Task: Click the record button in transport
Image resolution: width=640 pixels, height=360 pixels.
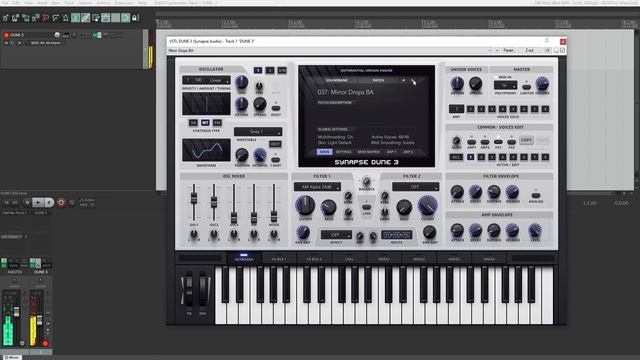Action: coord(61,202)
